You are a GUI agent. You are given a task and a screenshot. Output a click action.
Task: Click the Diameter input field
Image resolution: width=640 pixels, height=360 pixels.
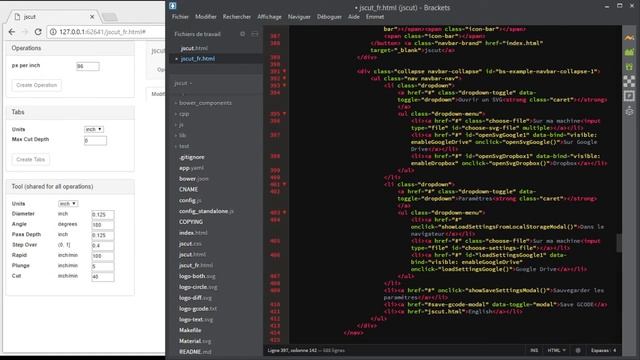[103, 214]
